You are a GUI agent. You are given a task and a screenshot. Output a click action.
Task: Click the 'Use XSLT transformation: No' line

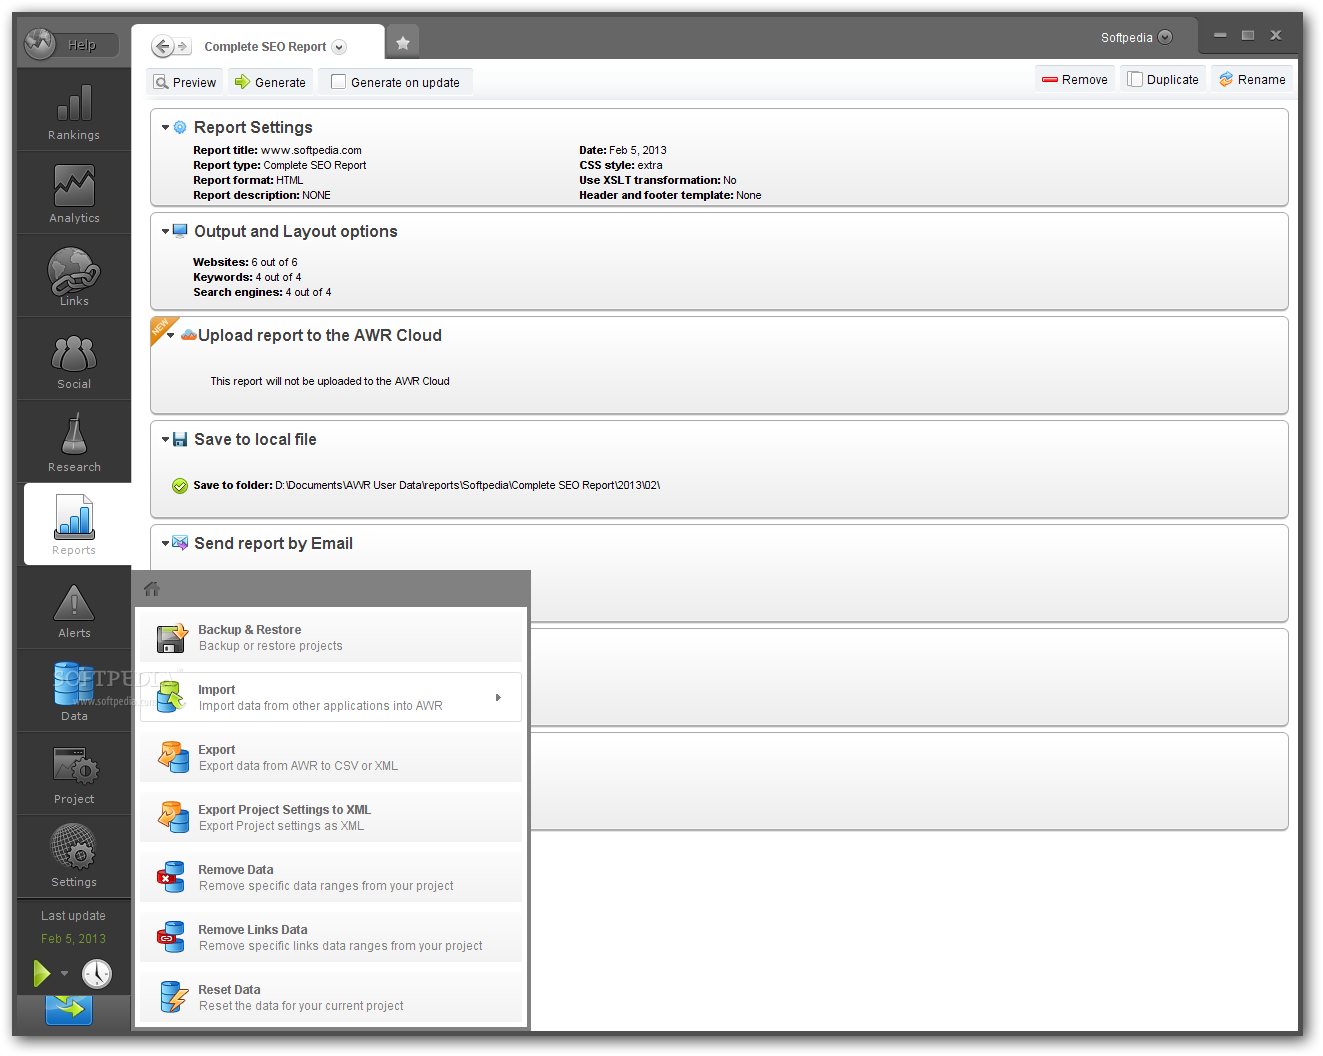[657, 180]
